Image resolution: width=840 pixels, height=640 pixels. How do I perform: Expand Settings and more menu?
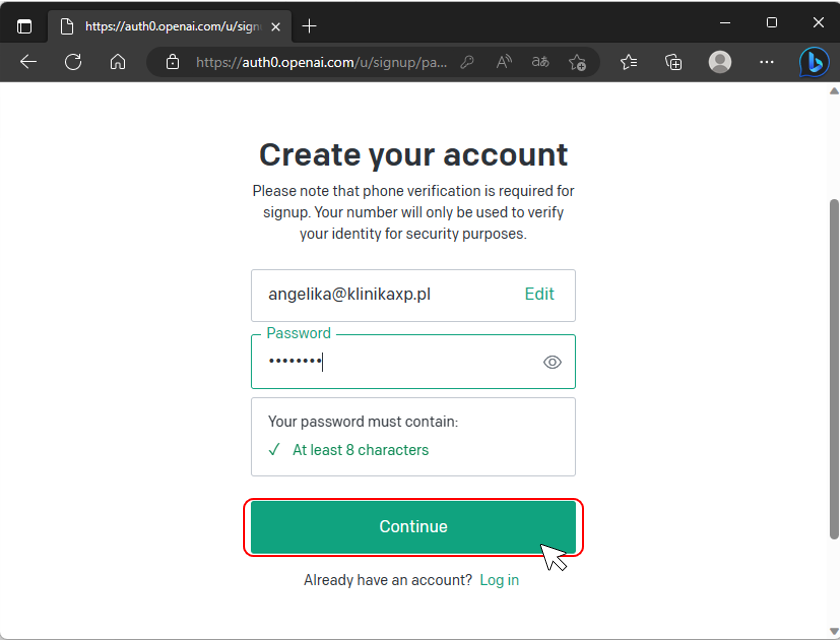(767, 62)
